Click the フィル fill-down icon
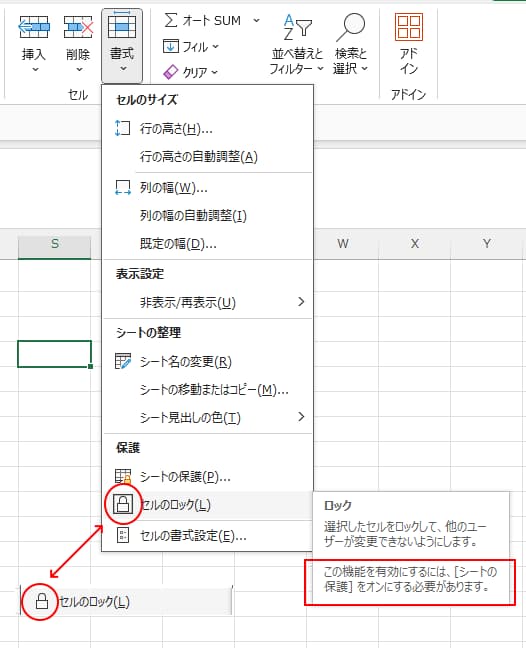This screenshot has width=526, height=648. click(x=171, y=46)
